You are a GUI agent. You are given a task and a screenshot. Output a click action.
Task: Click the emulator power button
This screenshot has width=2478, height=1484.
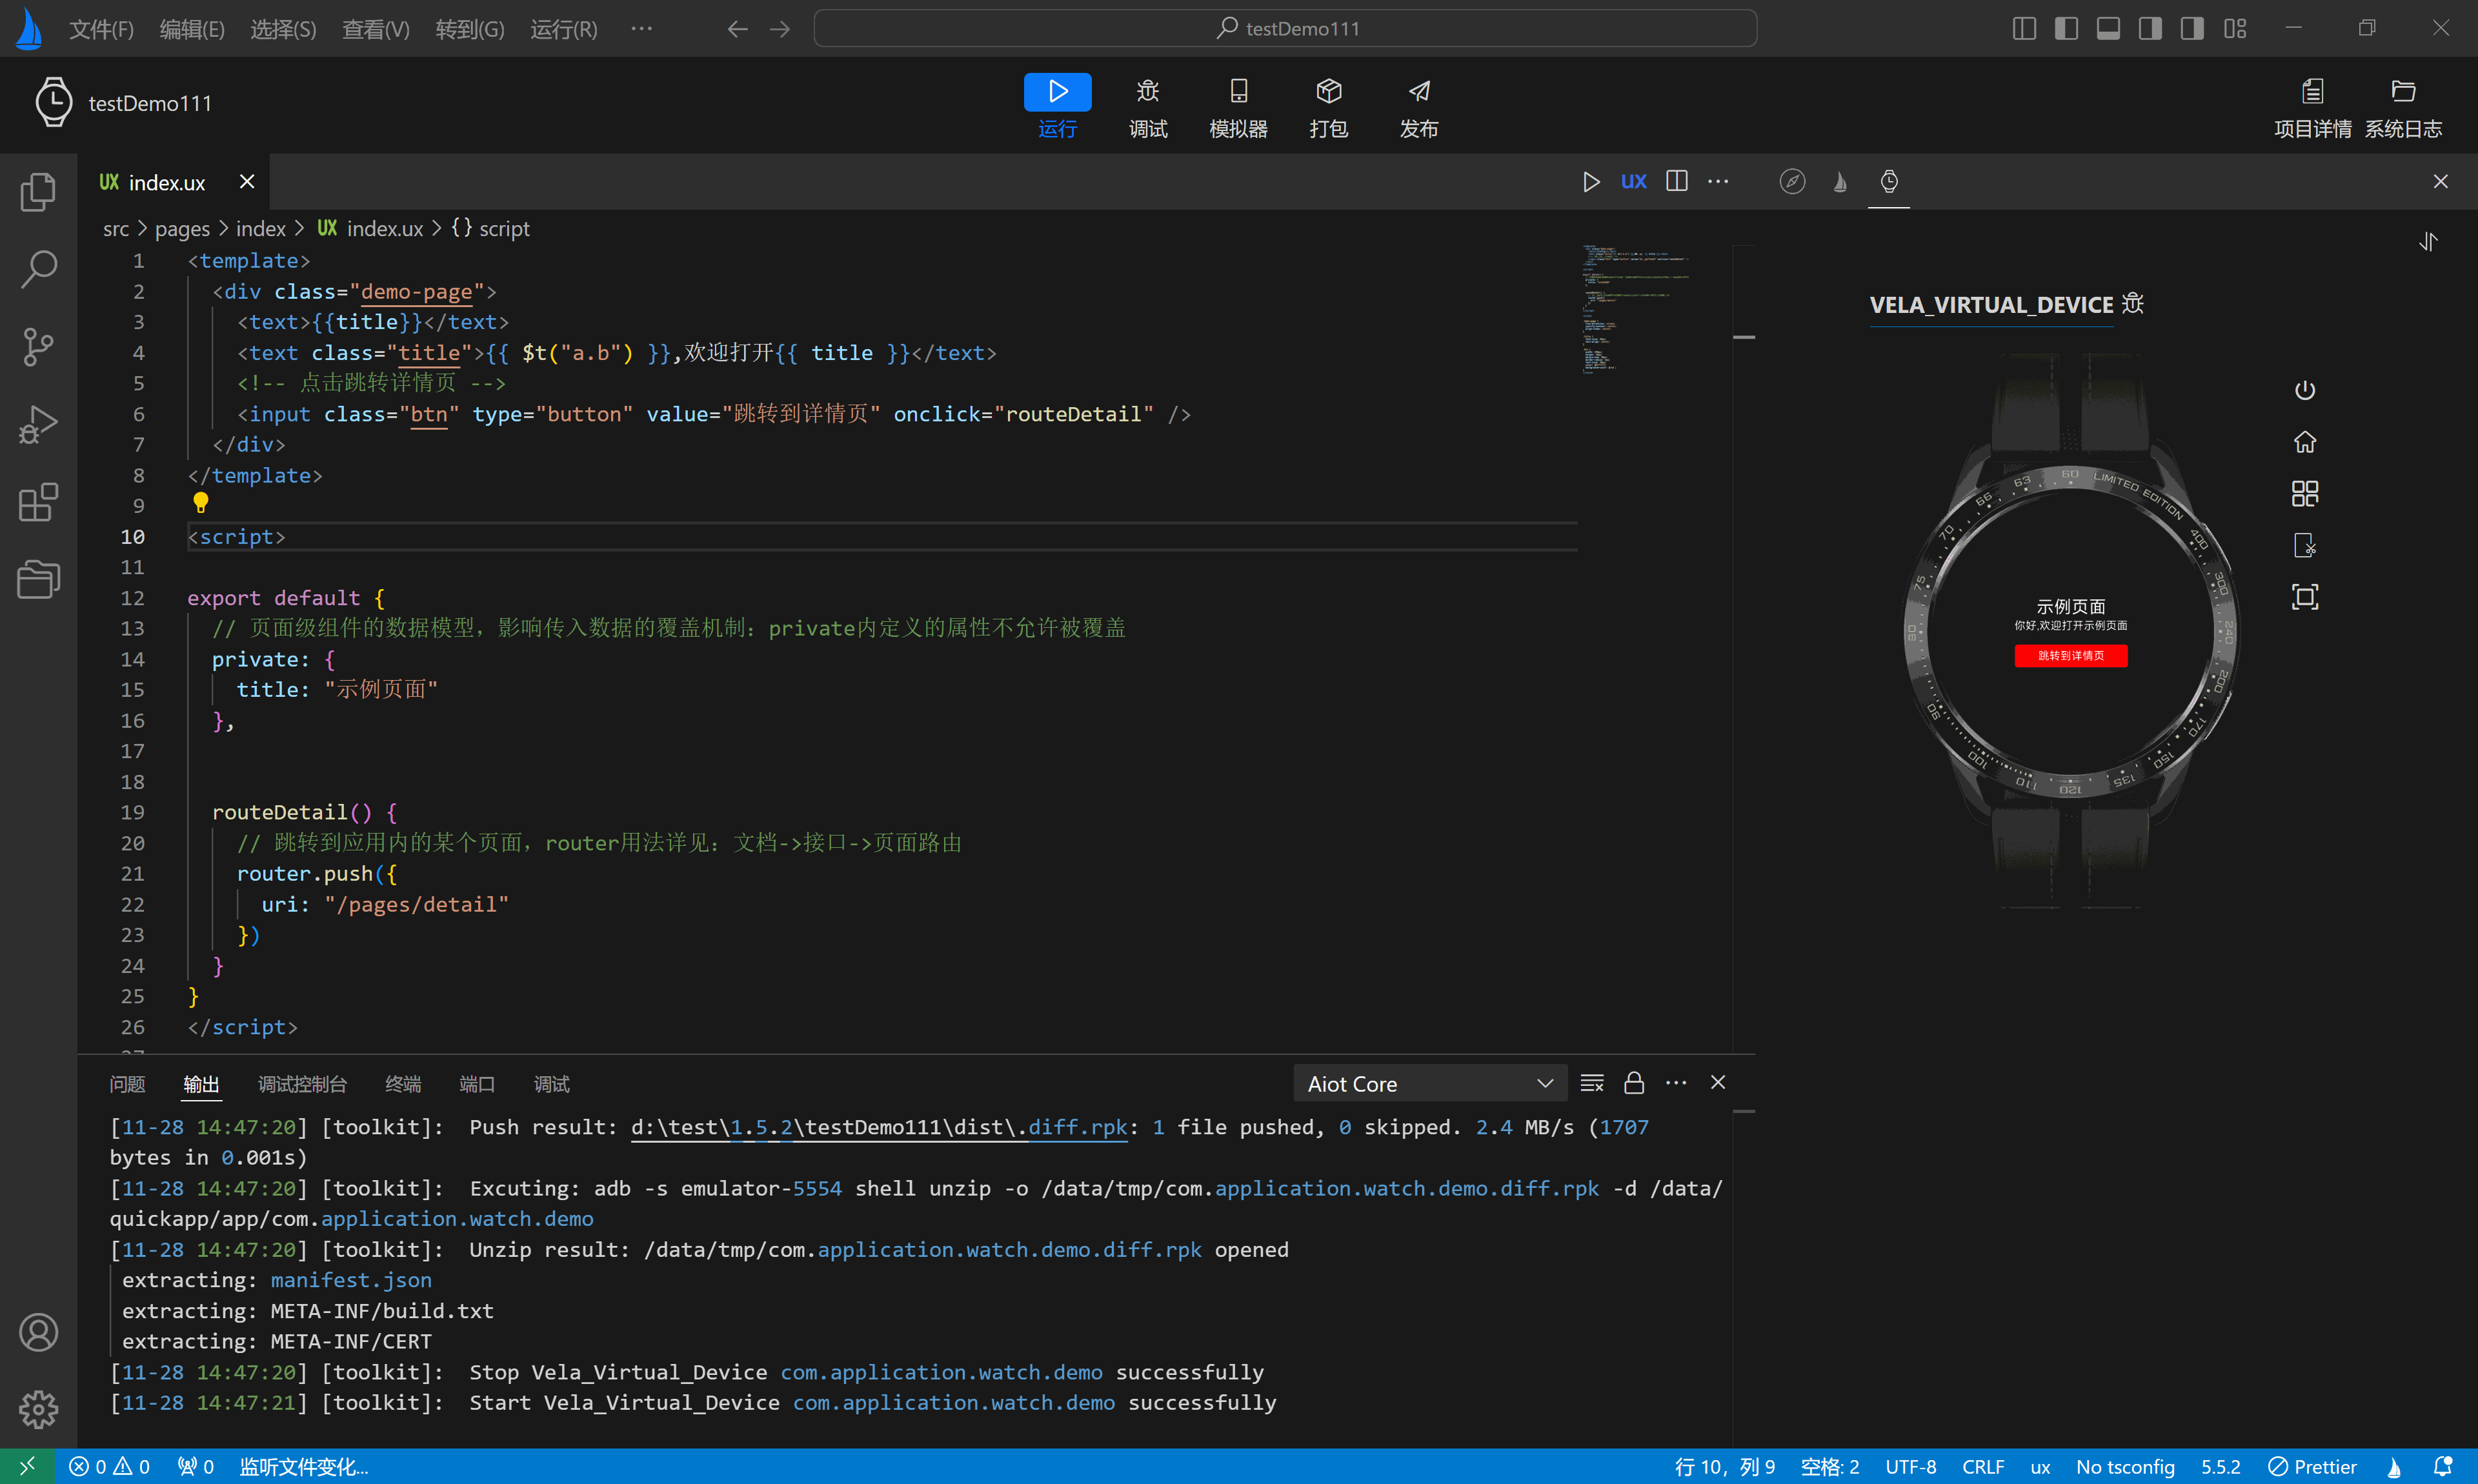point(2304,390)
